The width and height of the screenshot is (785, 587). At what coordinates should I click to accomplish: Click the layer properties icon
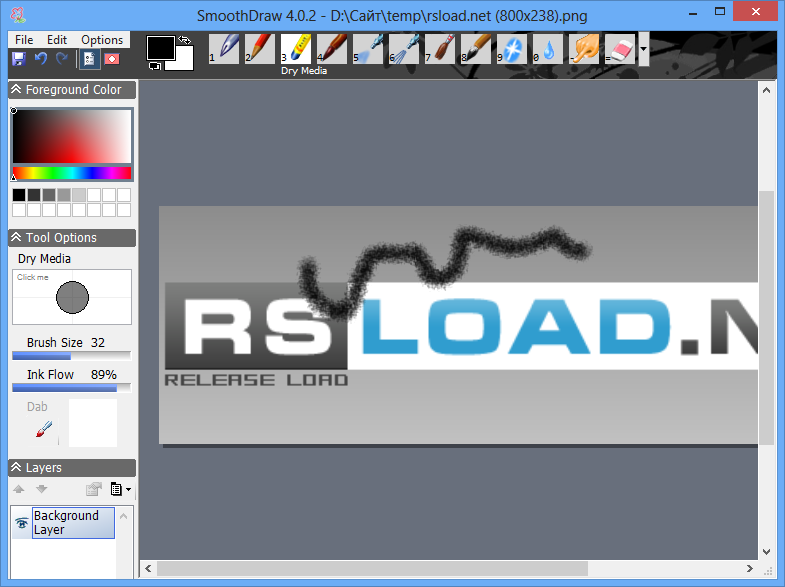pyautogui.click(x=94, y=489)
